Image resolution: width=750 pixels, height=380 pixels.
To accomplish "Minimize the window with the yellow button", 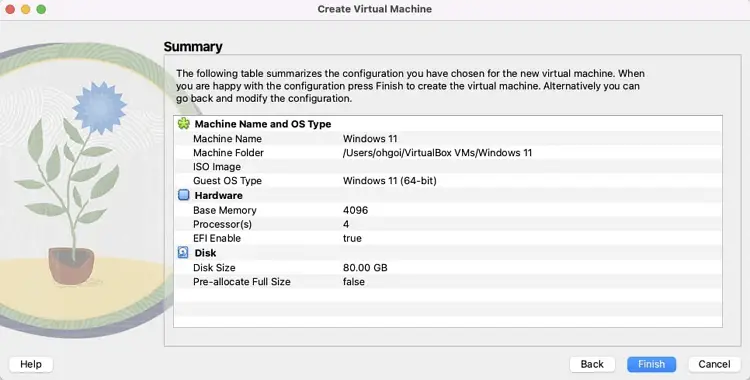I will tap(26, 9).
